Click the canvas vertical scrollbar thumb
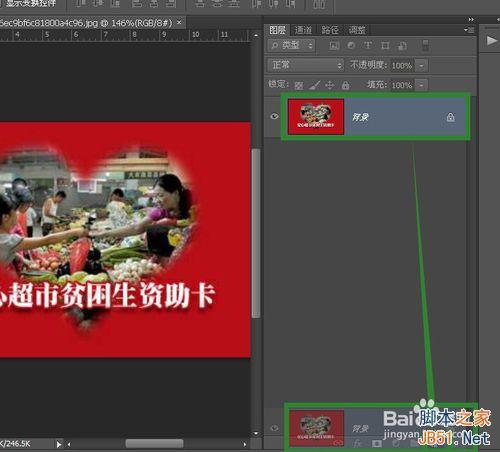The image size is (500, 452). [x=256, y=233]
